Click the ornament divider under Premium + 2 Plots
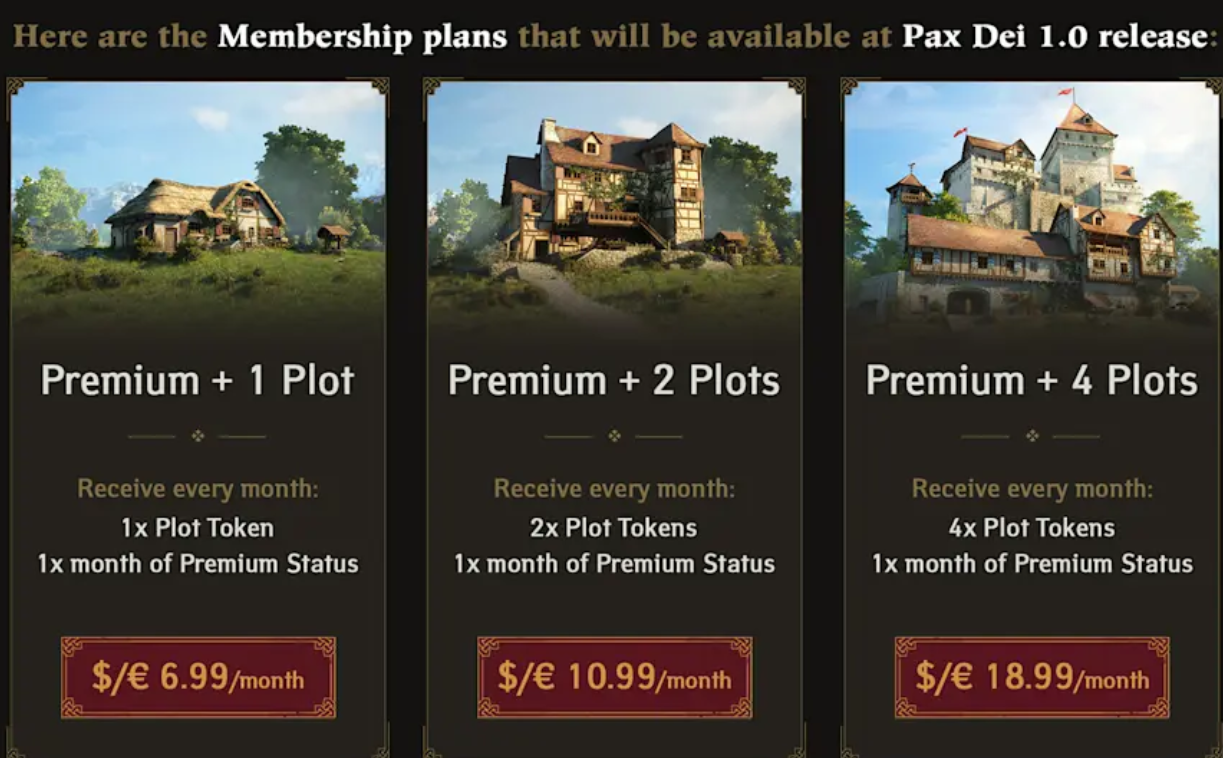 614,436
